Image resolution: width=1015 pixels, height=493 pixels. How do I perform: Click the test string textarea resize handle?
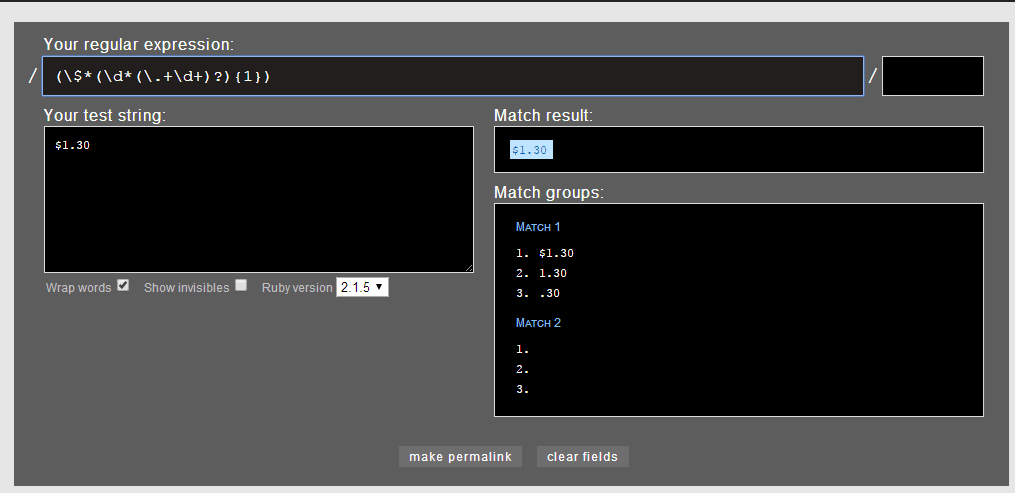(469, 268)
